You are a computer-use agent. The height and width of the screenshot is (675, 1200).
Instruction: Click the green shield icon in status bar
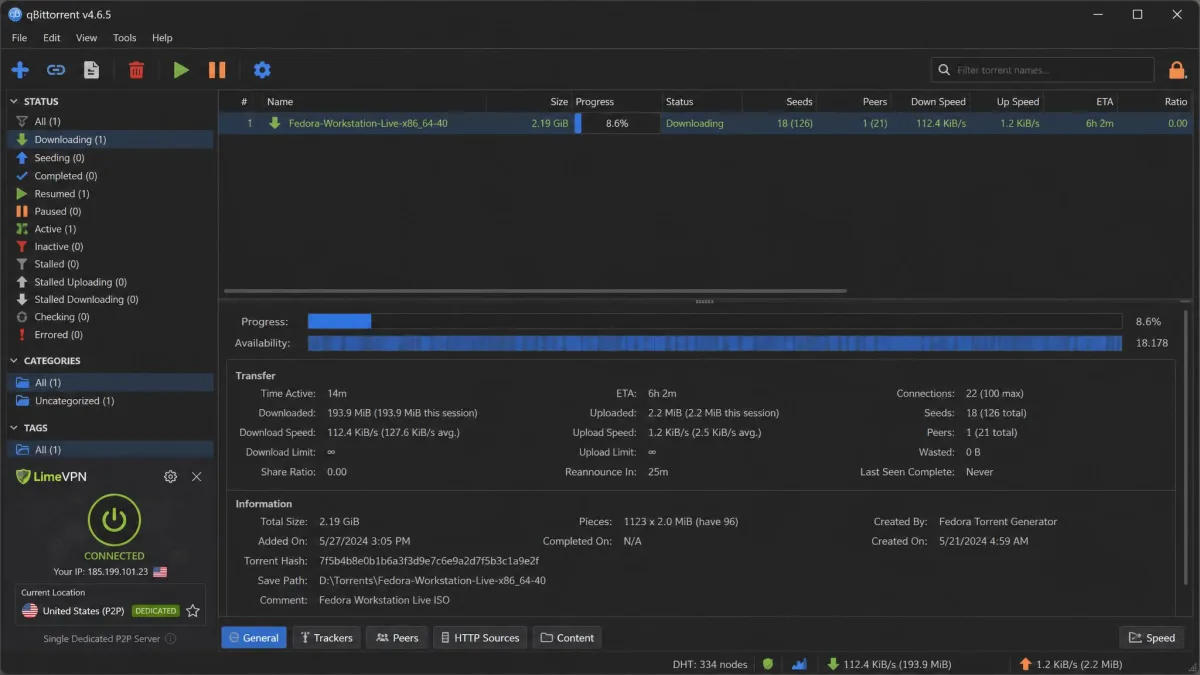768,664
